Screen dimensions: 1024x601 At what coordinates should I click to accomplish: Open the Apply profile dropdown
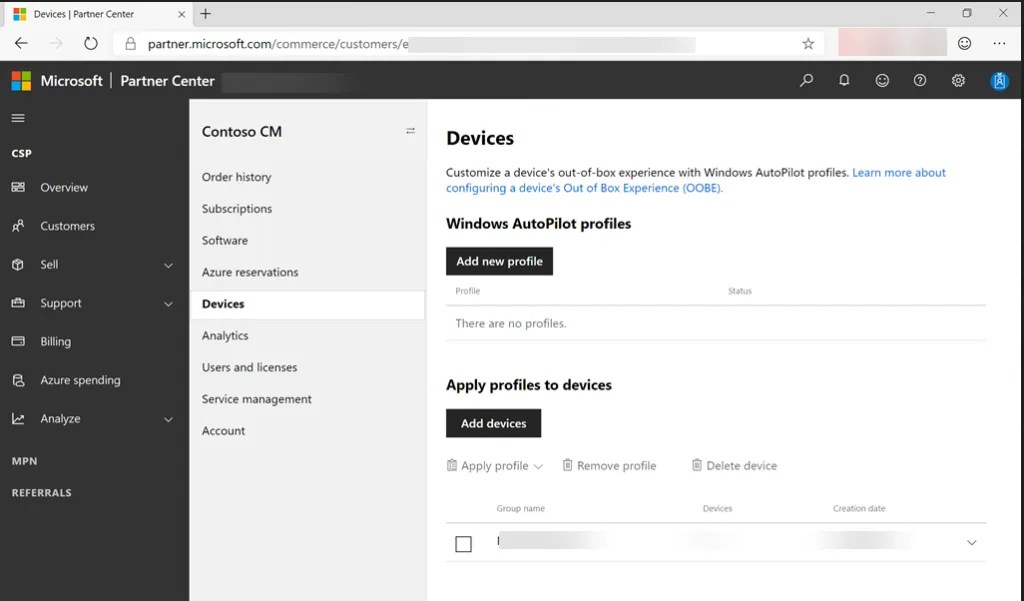click(494, 465)
